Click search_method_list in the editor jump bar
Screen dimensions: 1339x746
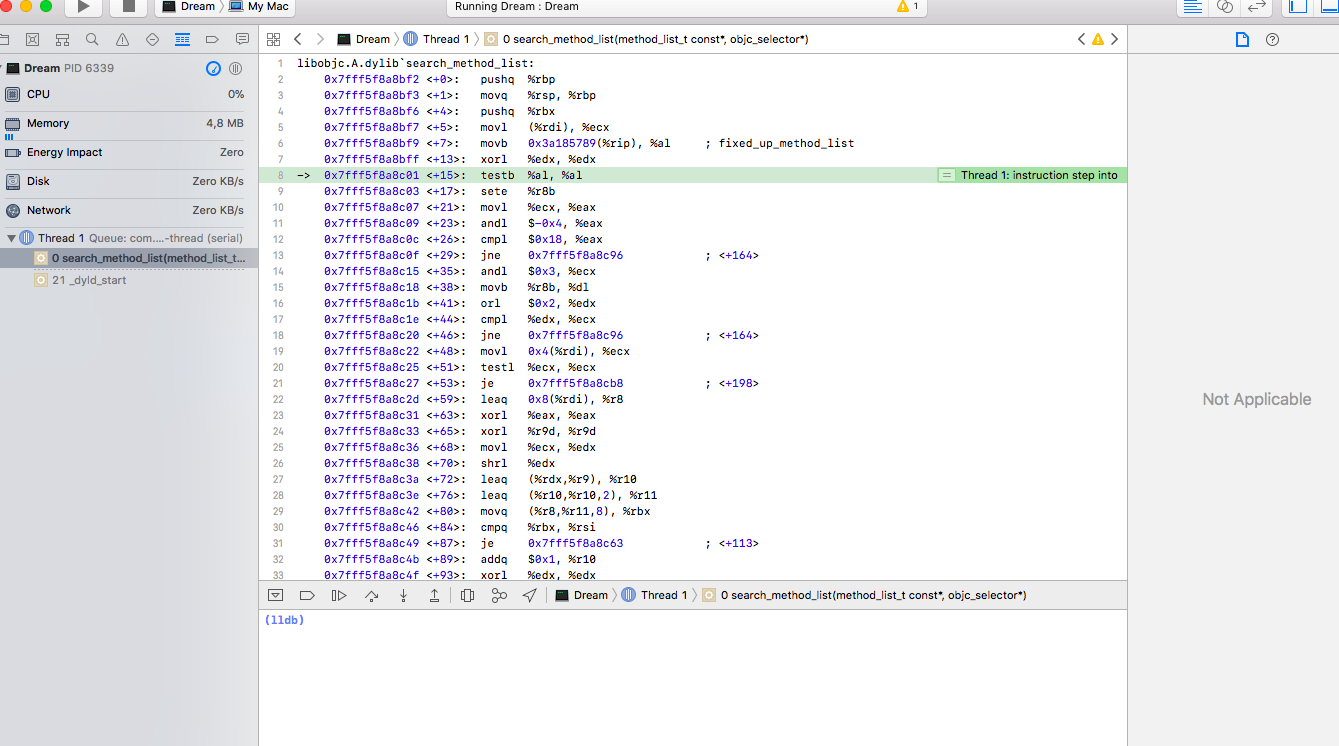(x=646, y=39)
